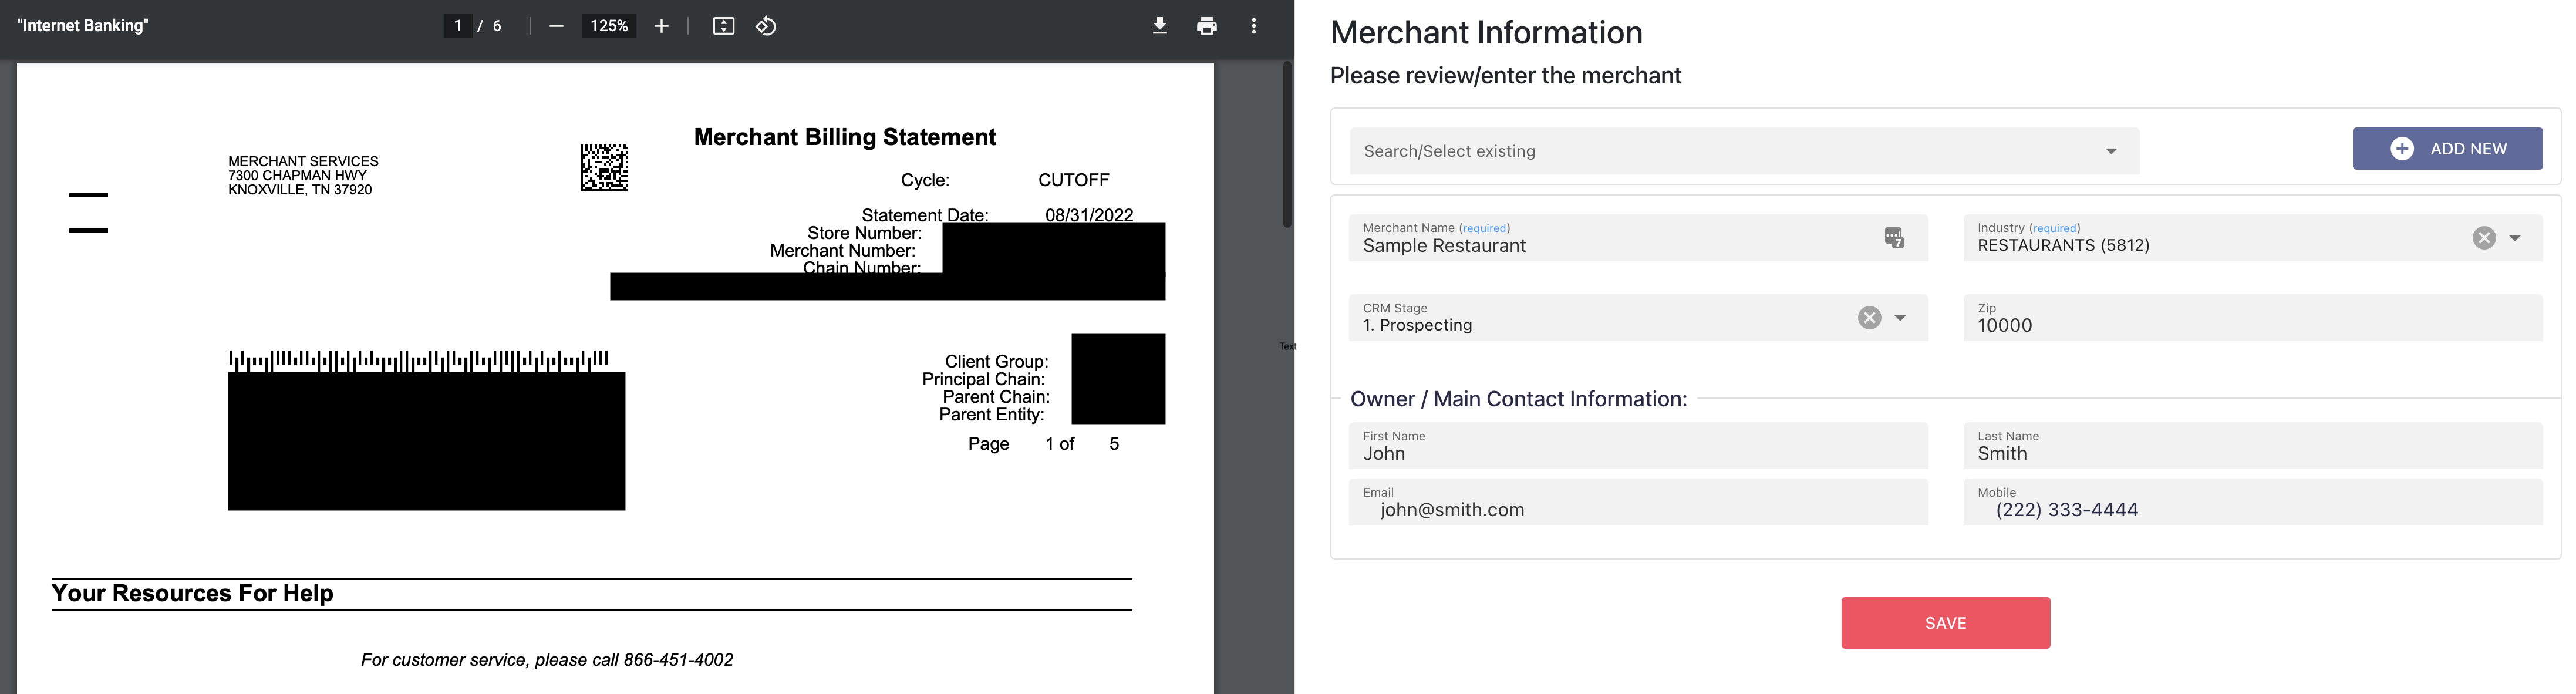The height and width of the screenshot is (694, 2576).
Task: Click the PDF page number box
Action: 457,26
